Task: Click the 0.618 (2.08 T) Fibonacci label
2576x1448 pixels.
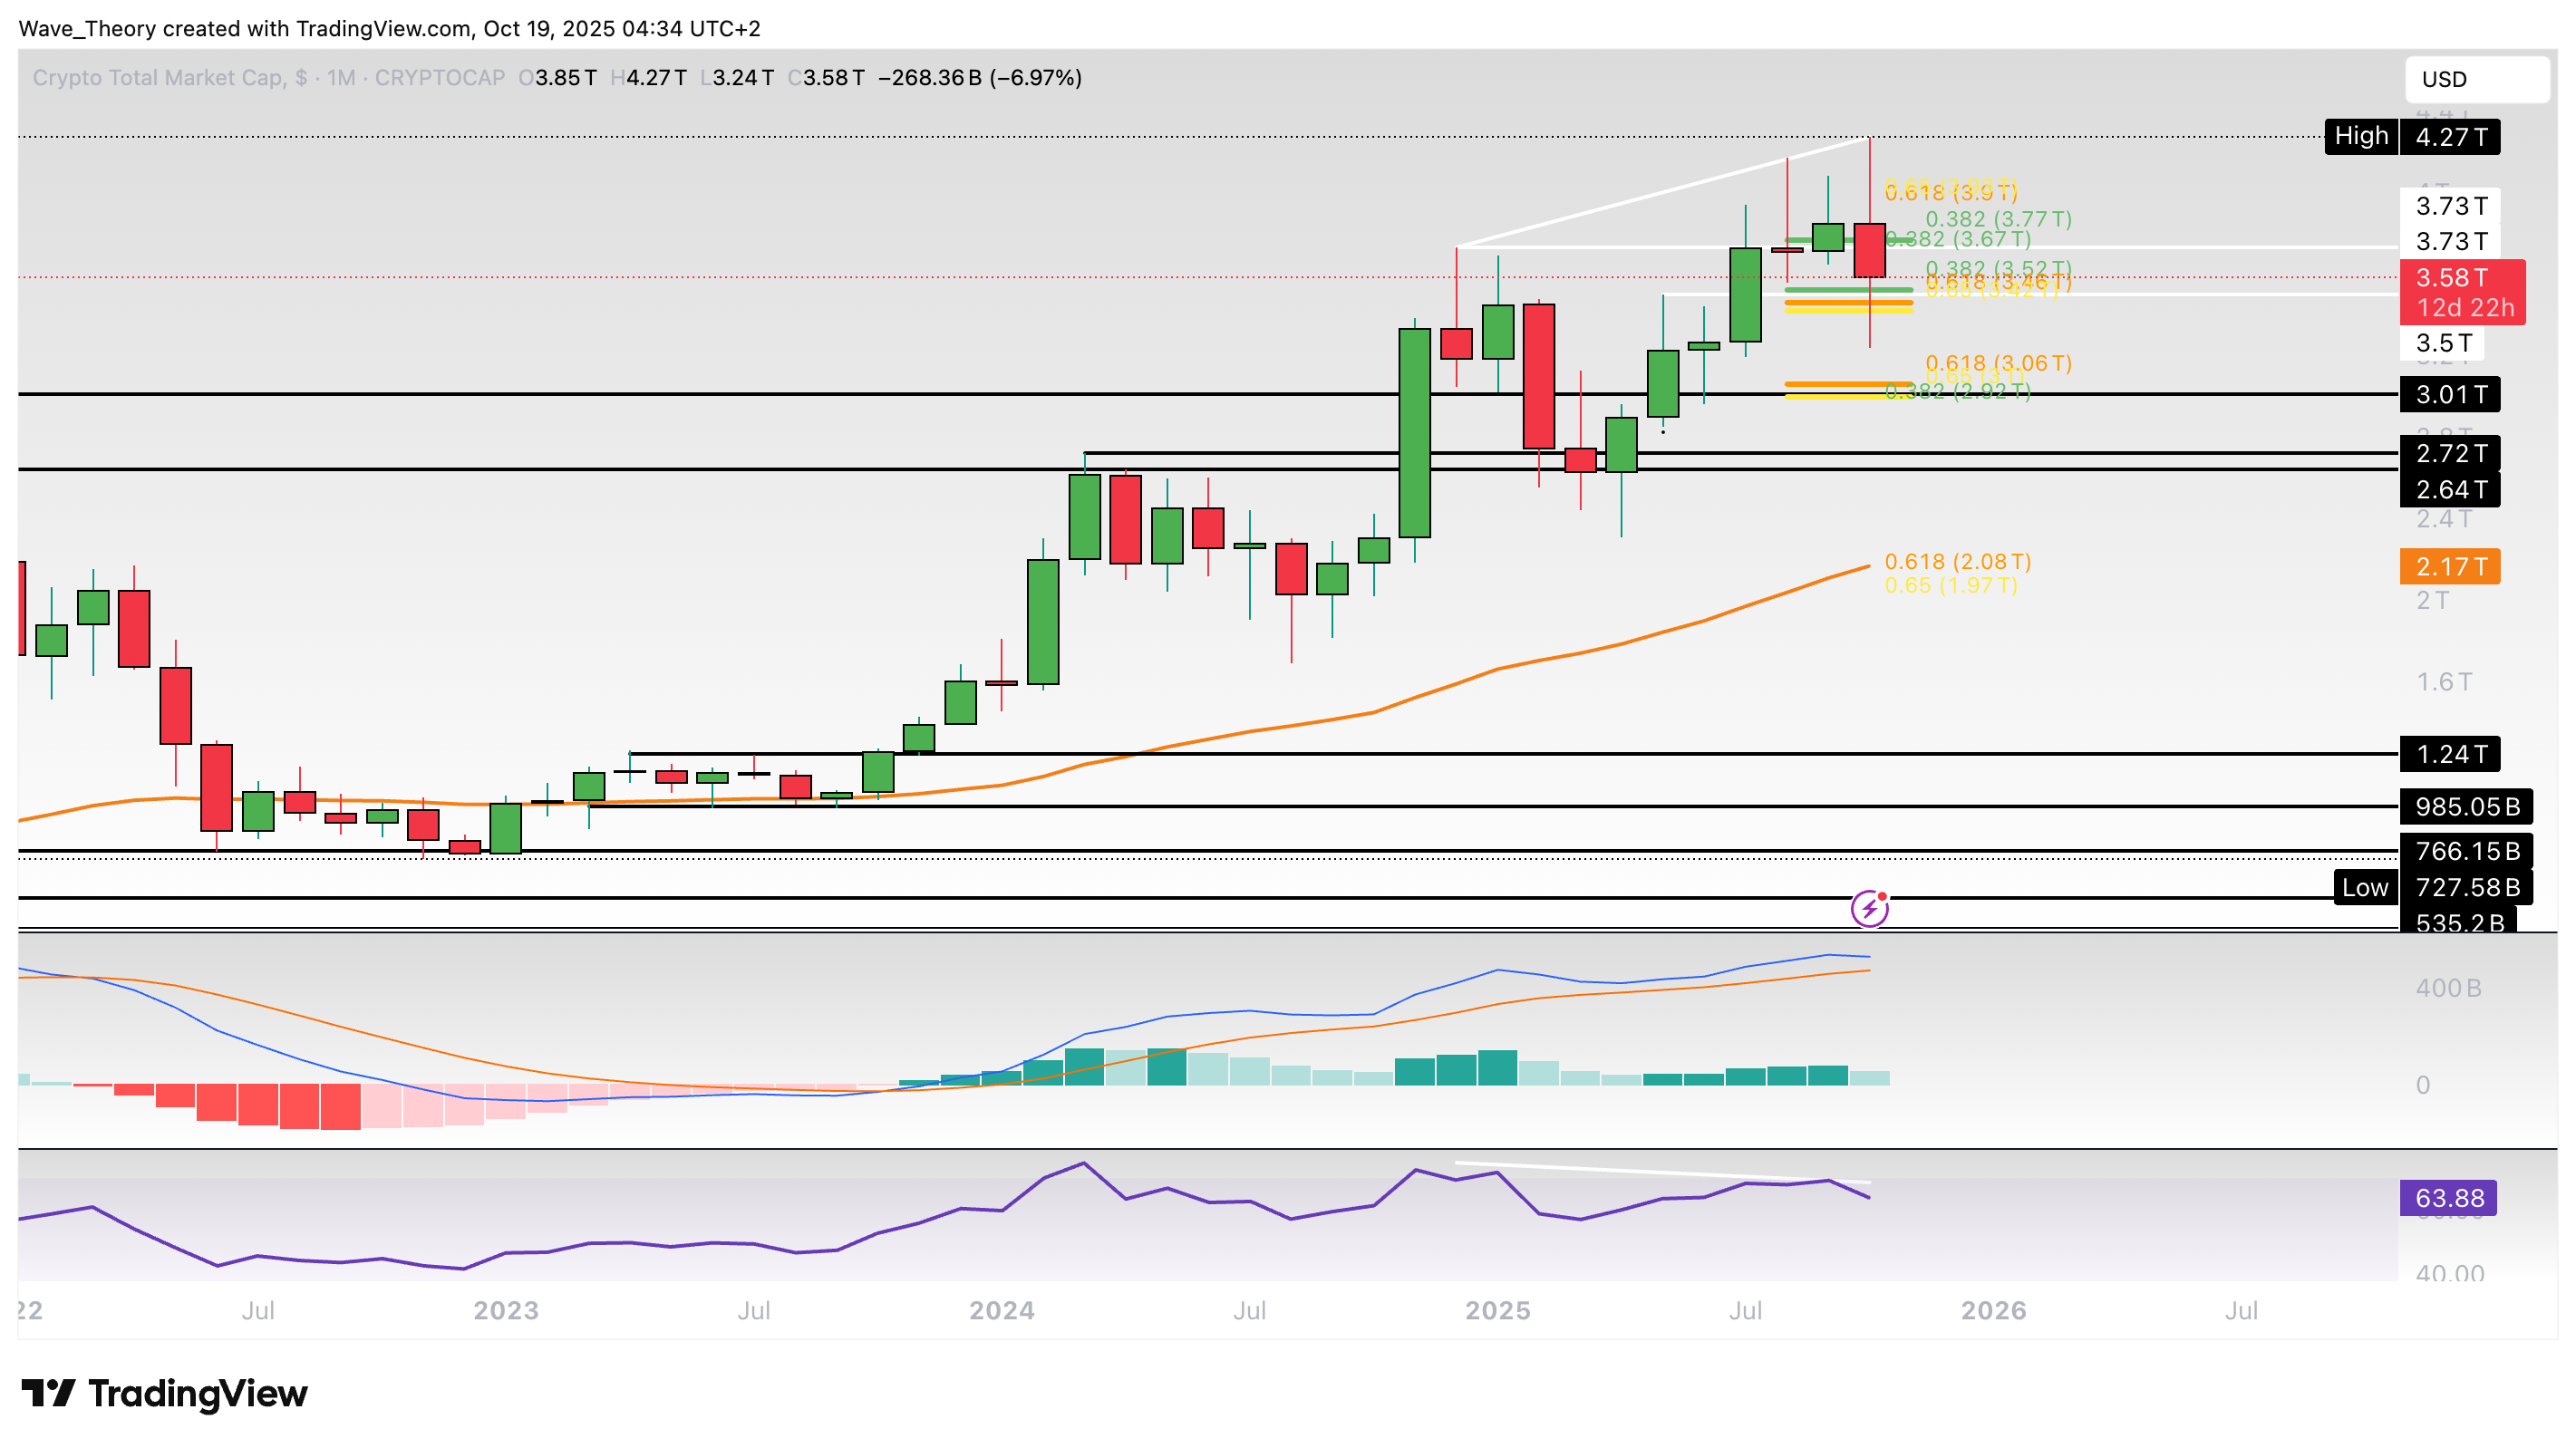Action: 1957,562
